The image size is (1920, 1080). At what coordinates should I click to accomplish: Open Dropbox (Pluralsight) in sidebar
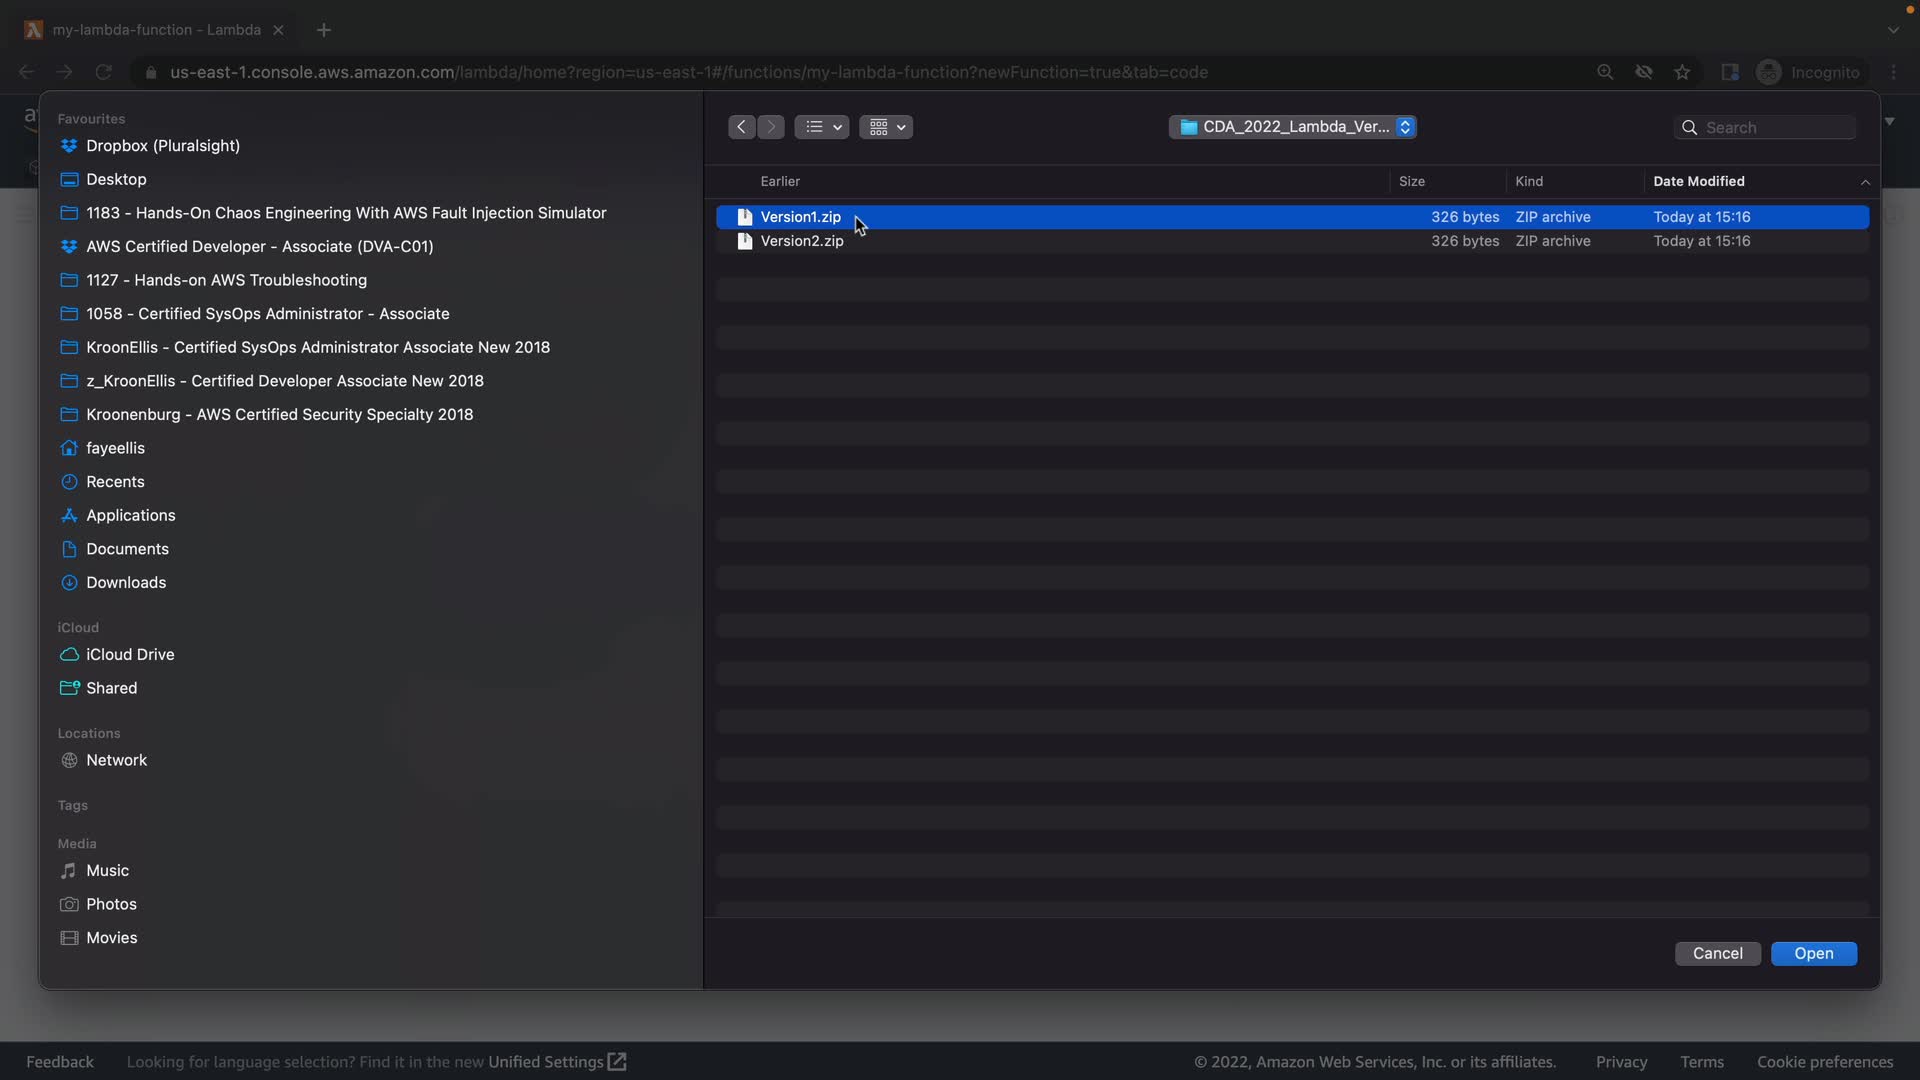(x=162, y=146)
